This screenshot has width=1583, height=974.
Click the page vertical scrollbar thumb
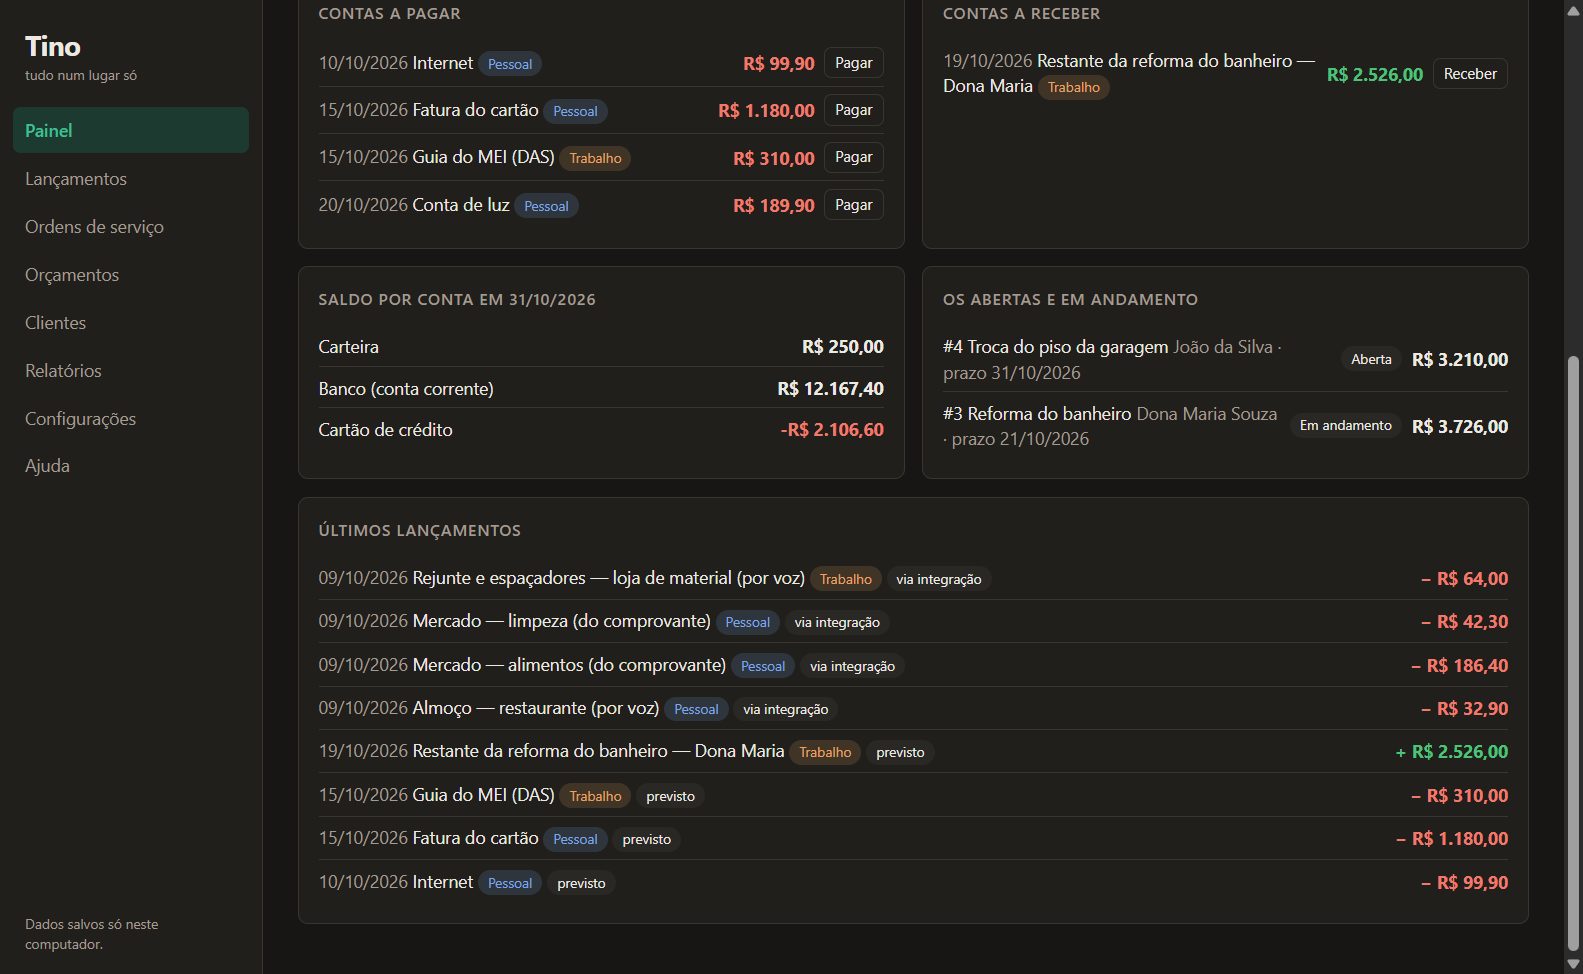1574,652
